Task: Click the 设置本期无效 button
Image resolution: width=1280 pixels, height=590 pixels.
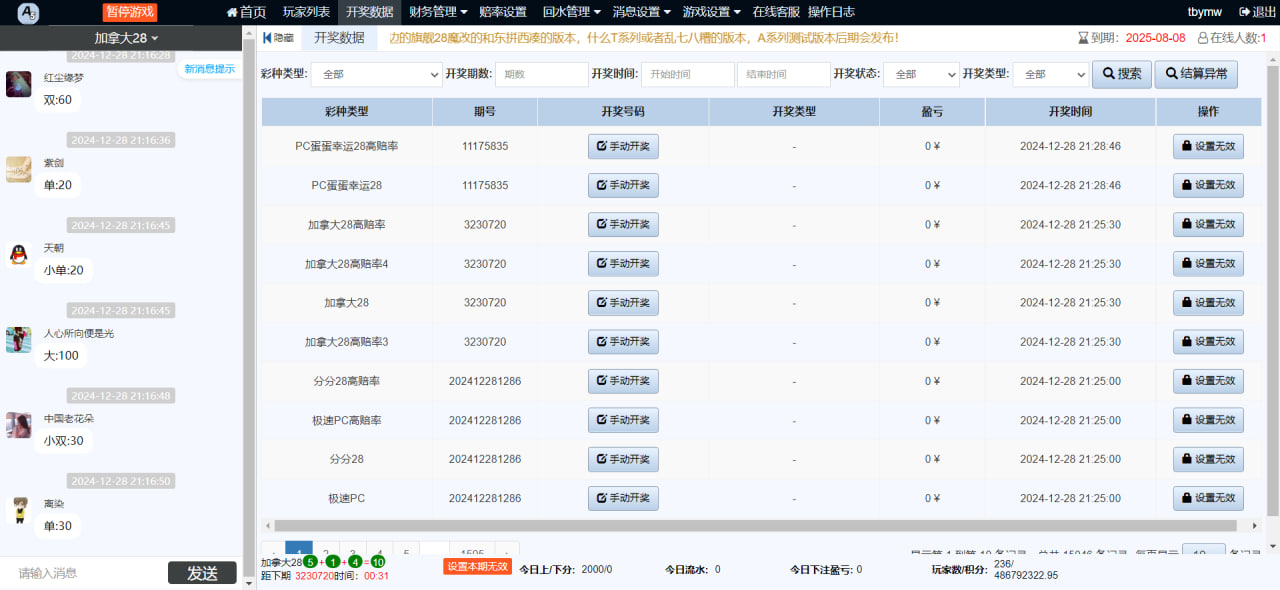Action: click(477, 566)
